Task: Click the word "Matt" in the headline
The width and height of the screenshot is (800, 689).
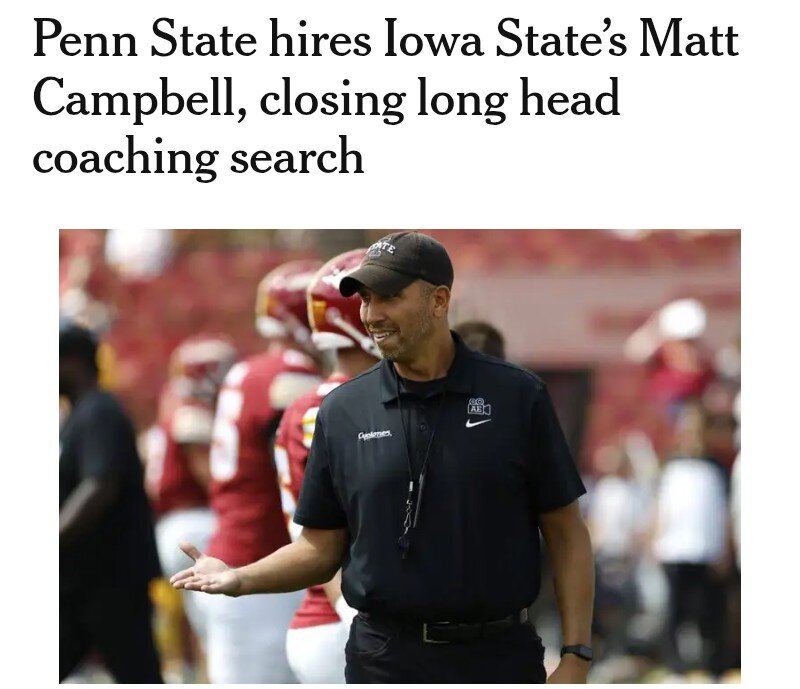Action: 689,39
